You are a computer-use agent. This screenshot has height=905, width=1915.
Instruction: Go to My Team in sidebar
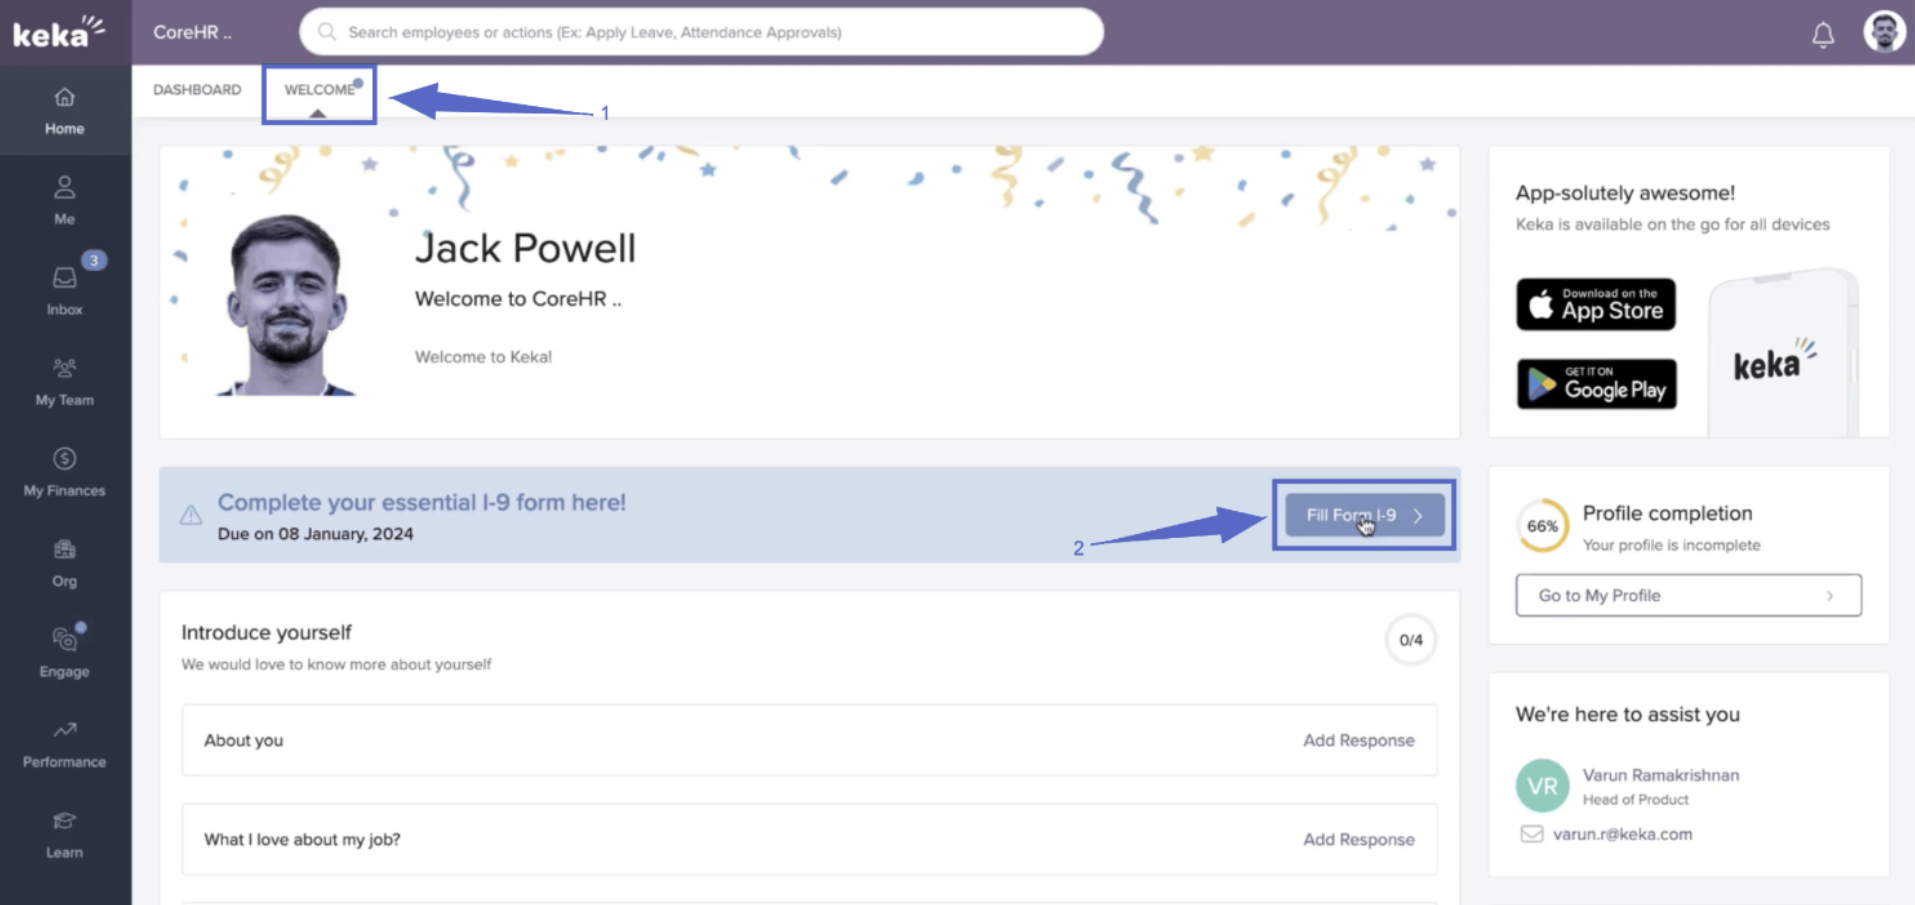[x=64, y=381]
